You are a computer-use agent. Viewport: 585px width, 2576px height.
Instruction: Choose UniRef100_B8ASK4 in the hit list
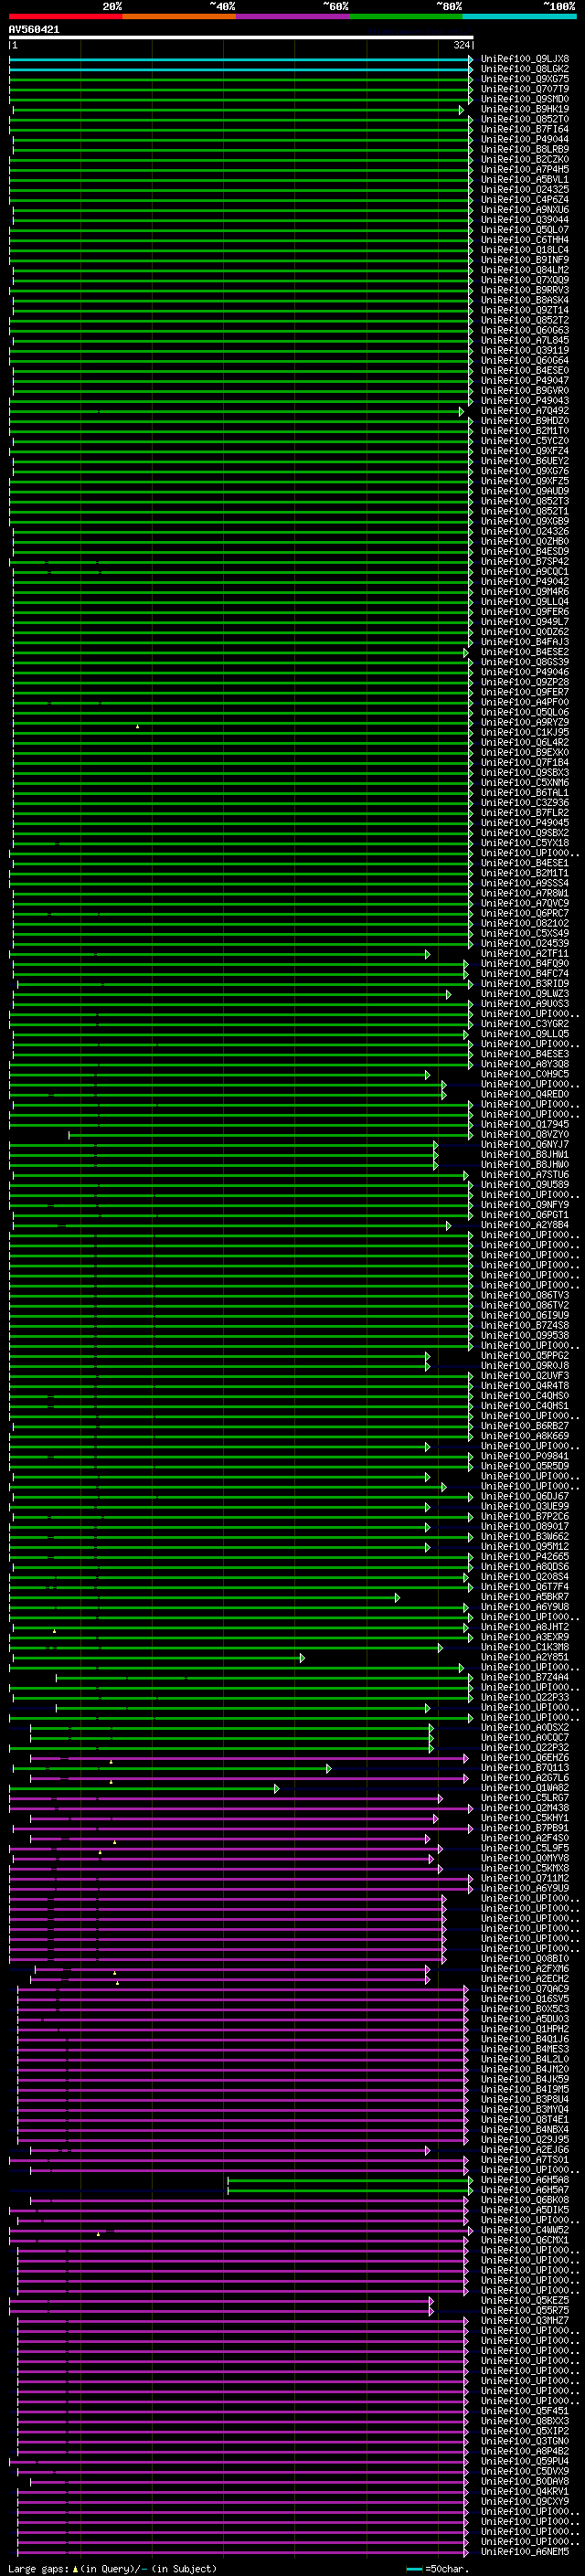tap(525, 300)
